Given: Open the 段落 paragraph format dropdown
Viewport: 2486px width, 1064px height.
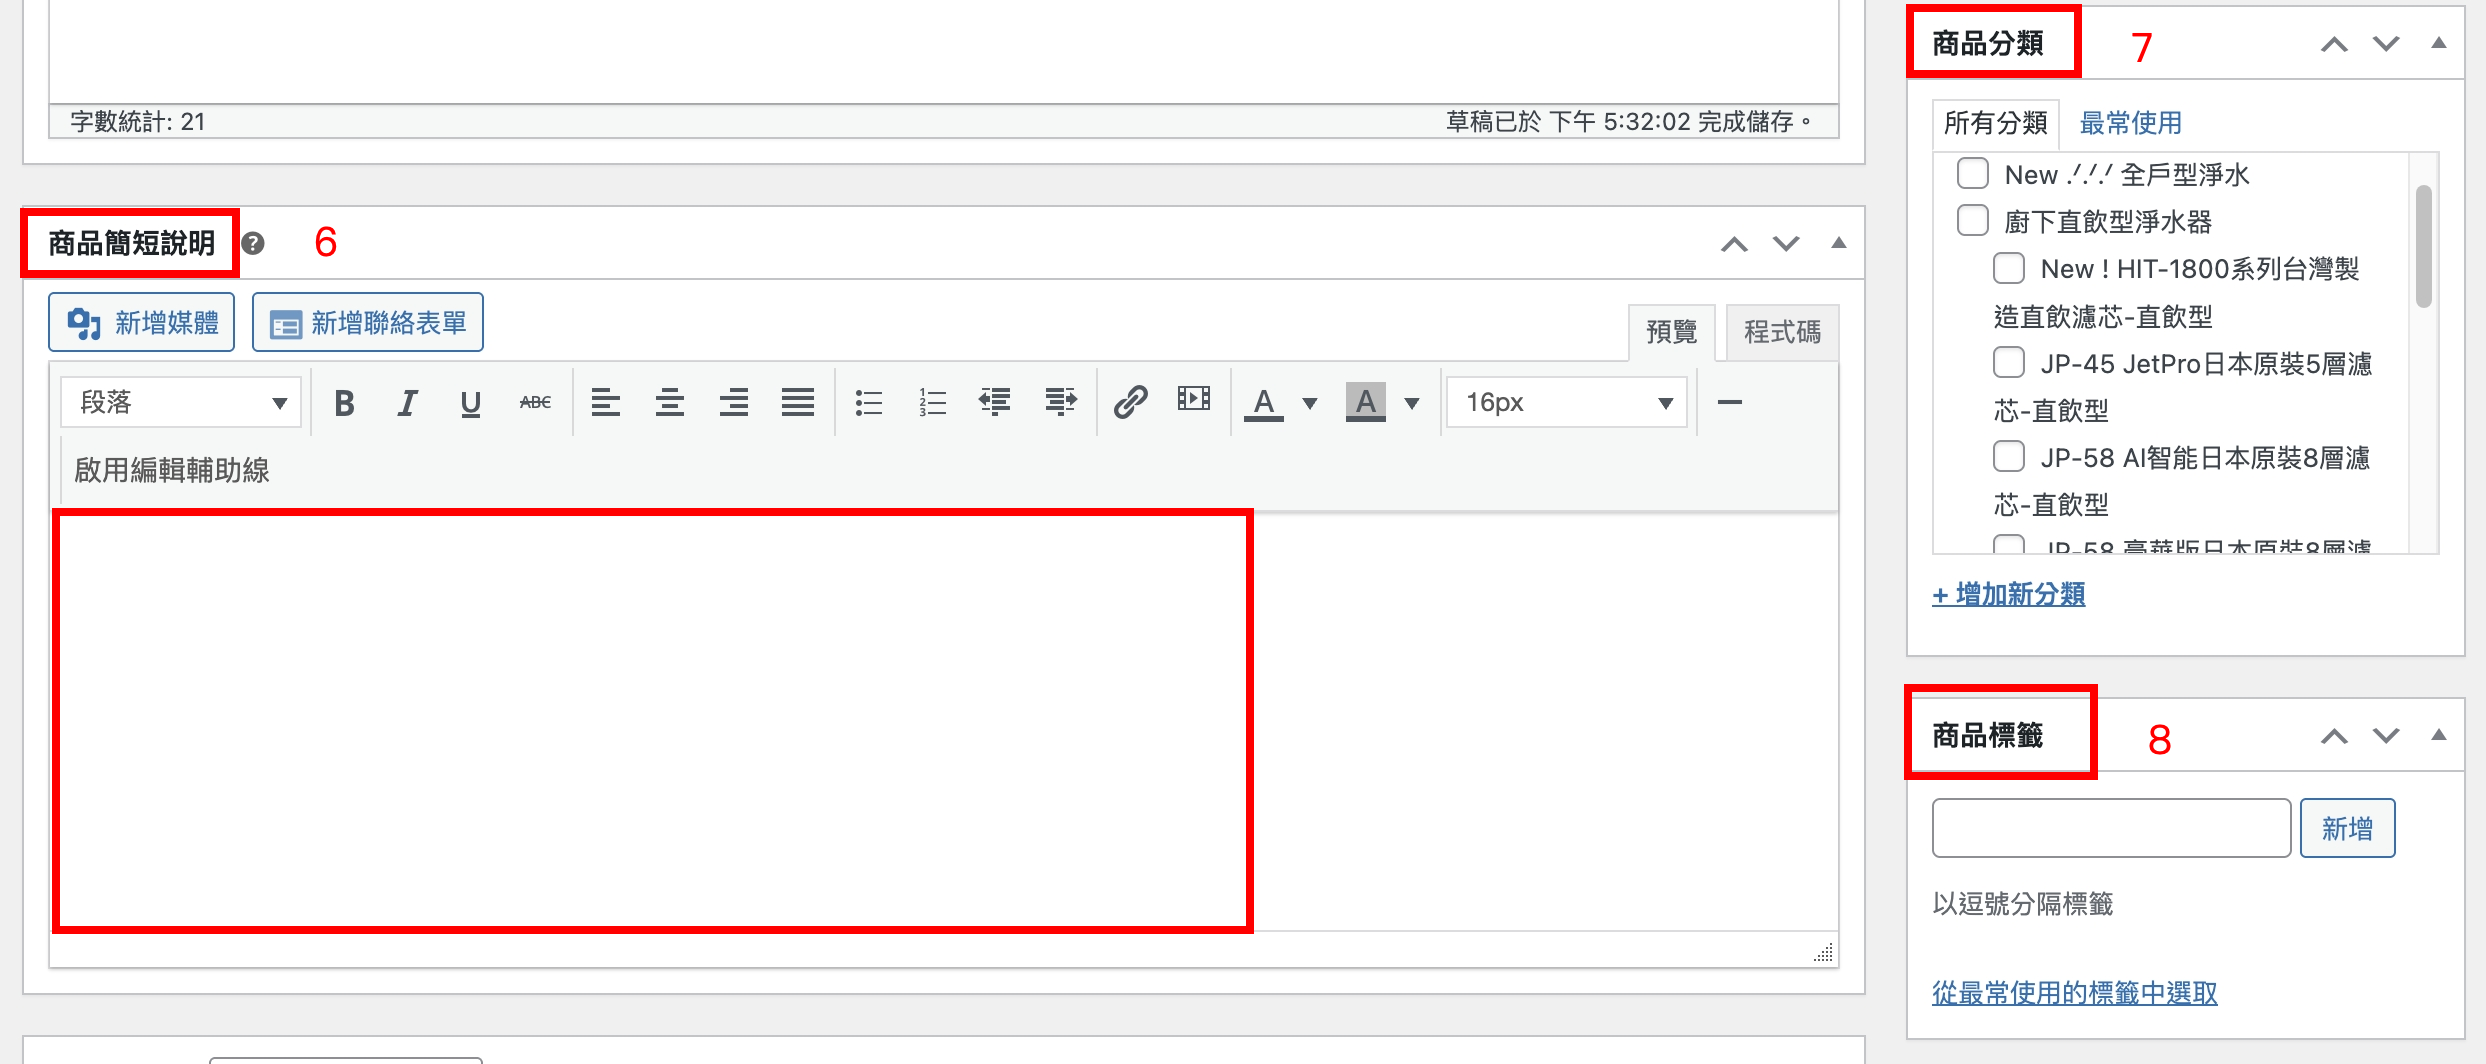Looking at the screenshot, I should [181, 403].
